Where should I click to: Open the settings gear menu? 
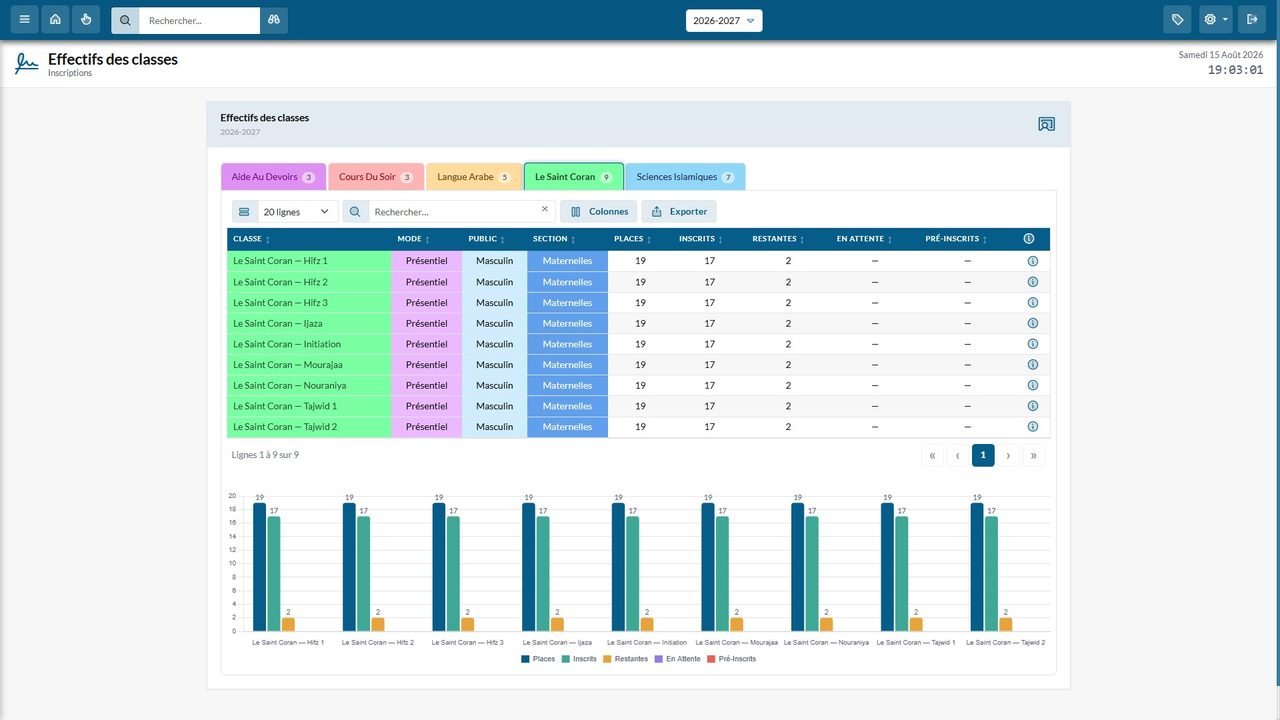click(x=1216, y=20)
